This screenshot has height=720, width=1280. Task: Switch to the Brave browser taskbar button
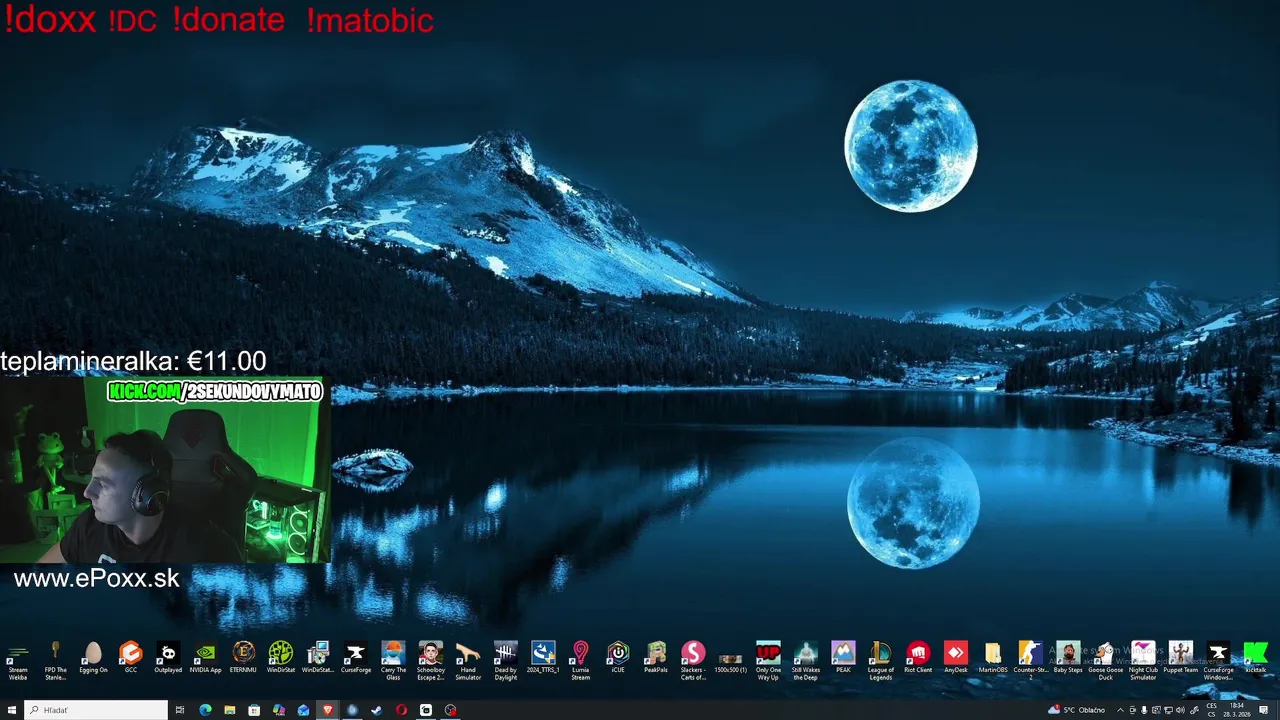[x=327, y=710]
